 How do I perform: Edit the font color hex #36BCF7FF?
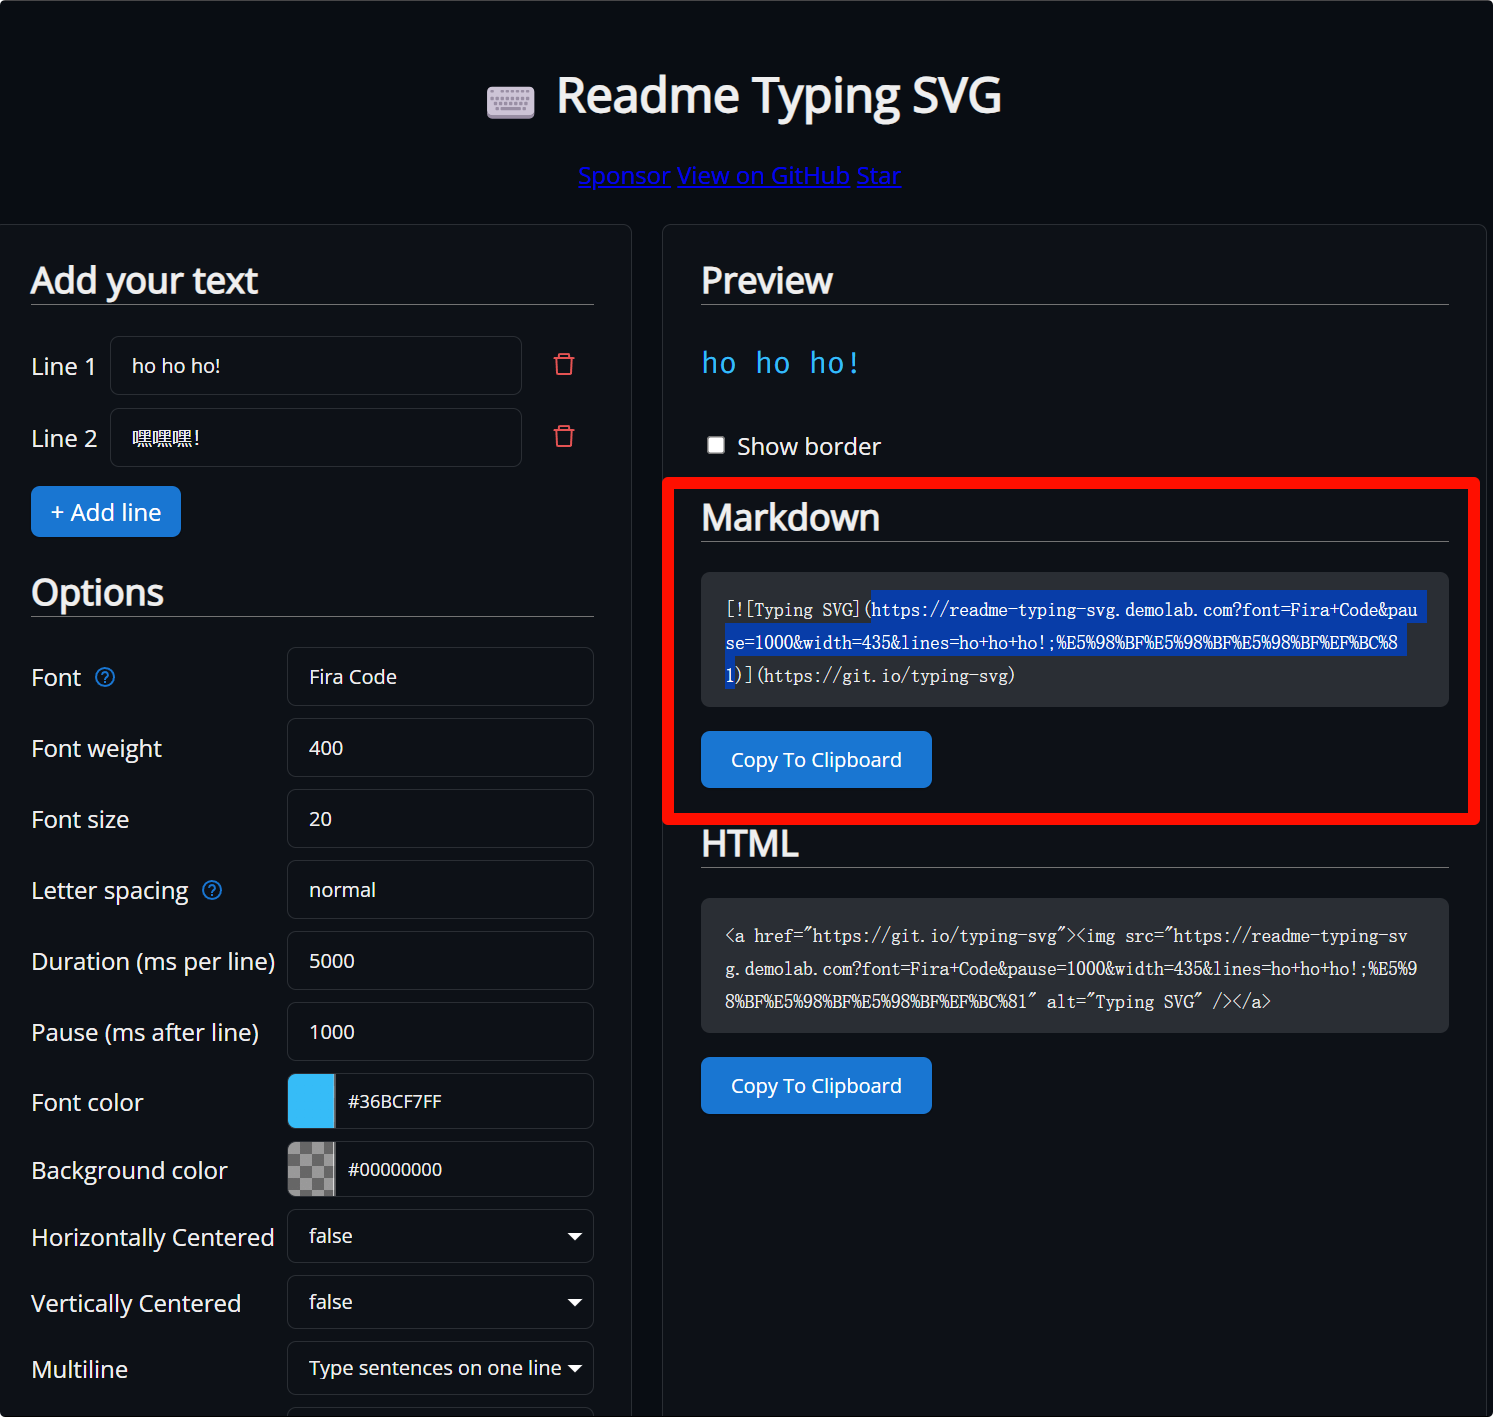pyautogui.click(x=464, y=1101)
